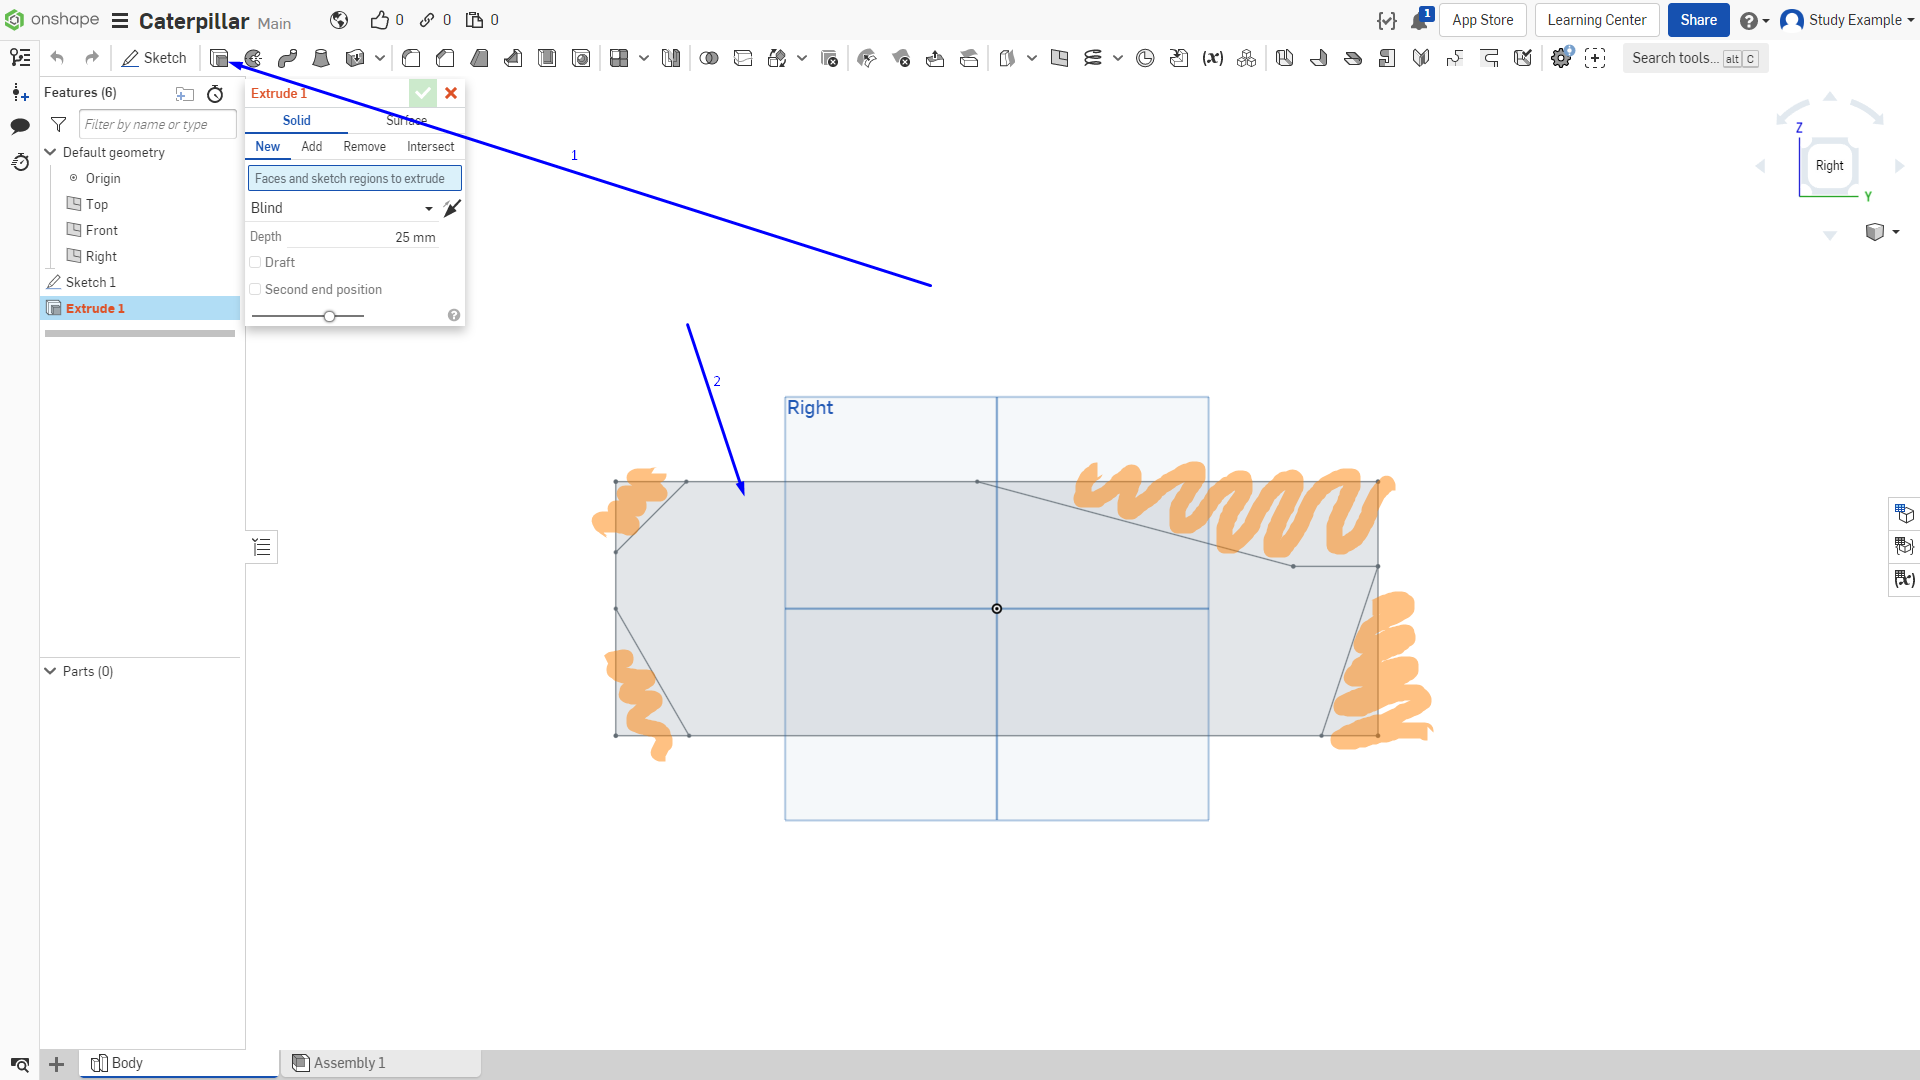Adjust the extrude dialog opacity slider

click(x=329, y=316)
